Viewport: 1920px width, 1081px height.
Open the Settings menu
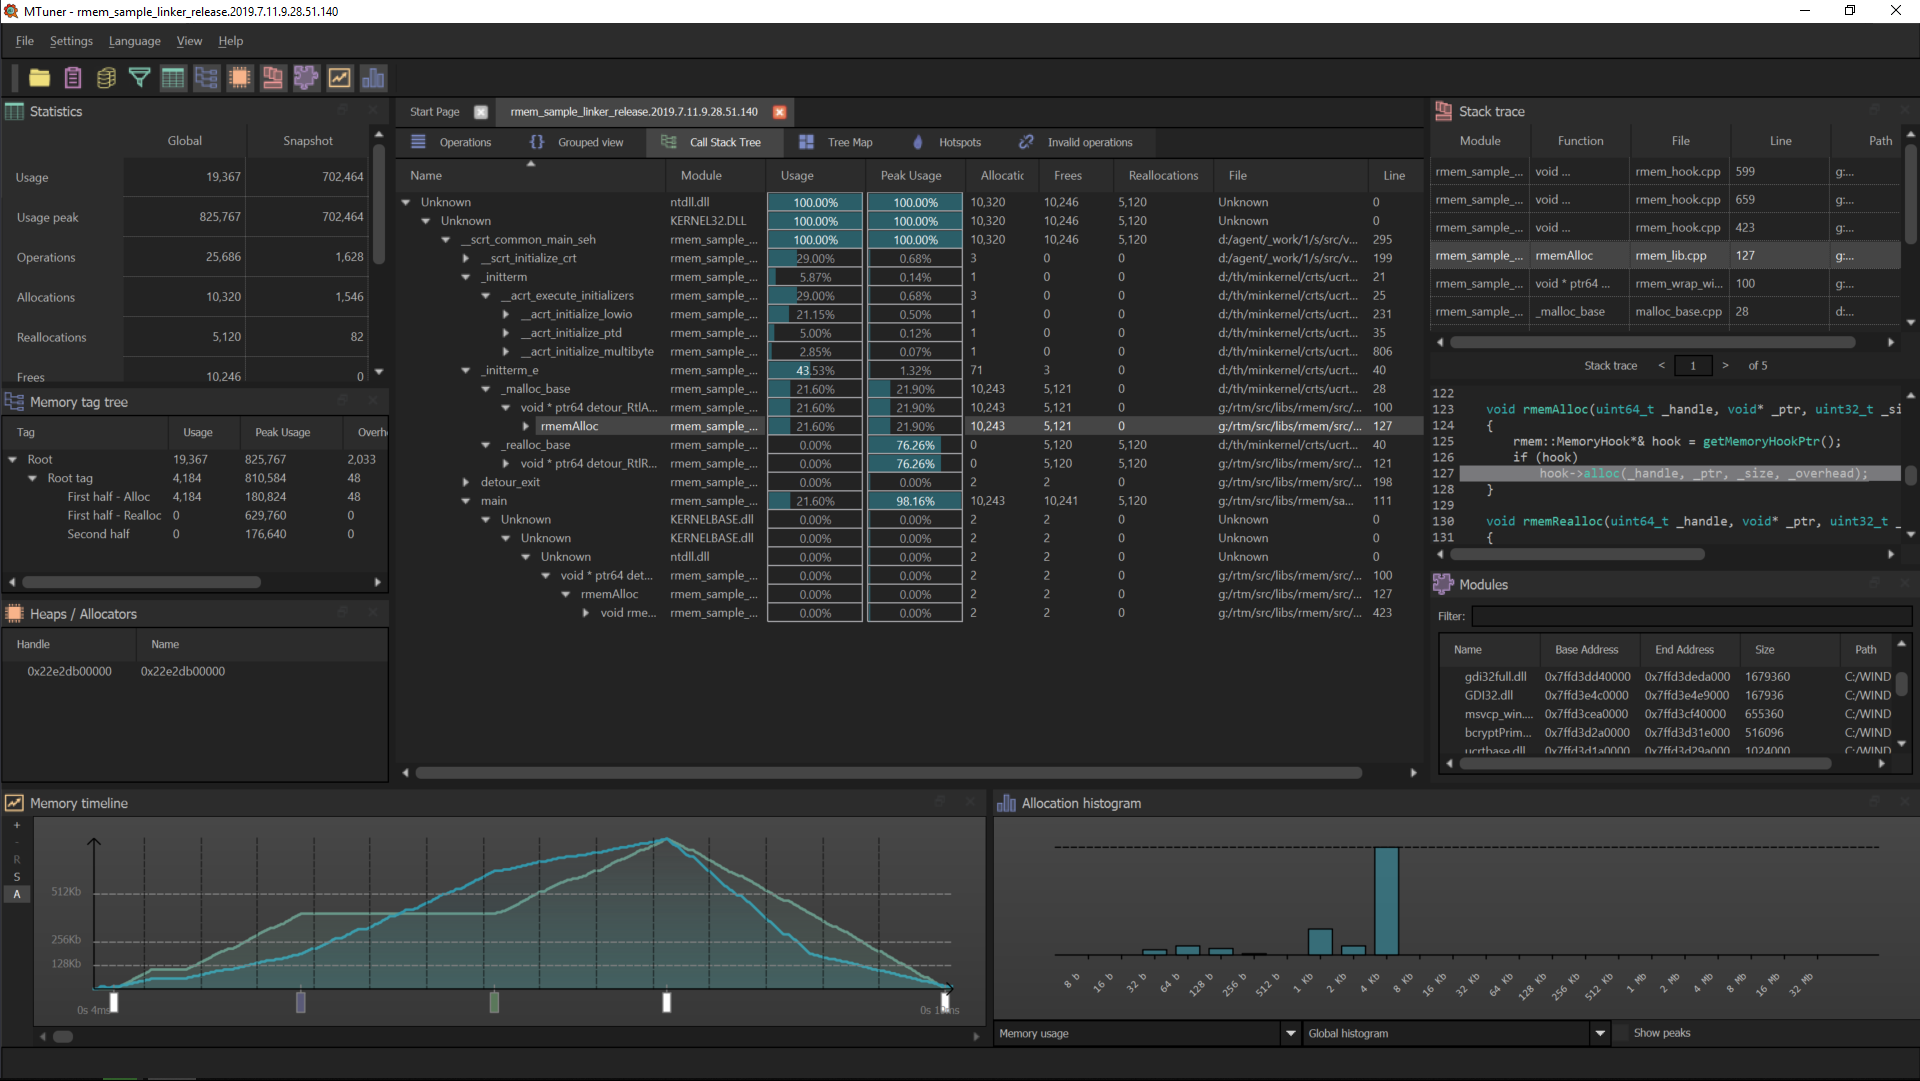pyautogui.click(x=71, y=41)
